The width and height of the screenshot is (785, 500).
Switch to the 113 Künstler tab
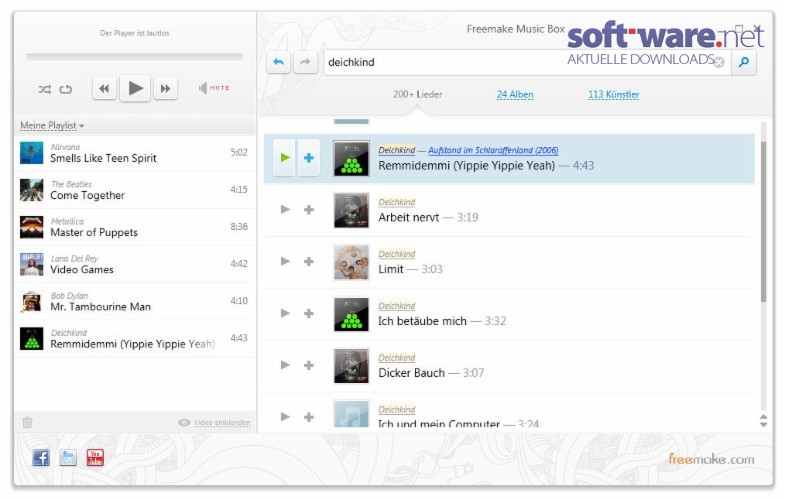[x=613, y=94]
